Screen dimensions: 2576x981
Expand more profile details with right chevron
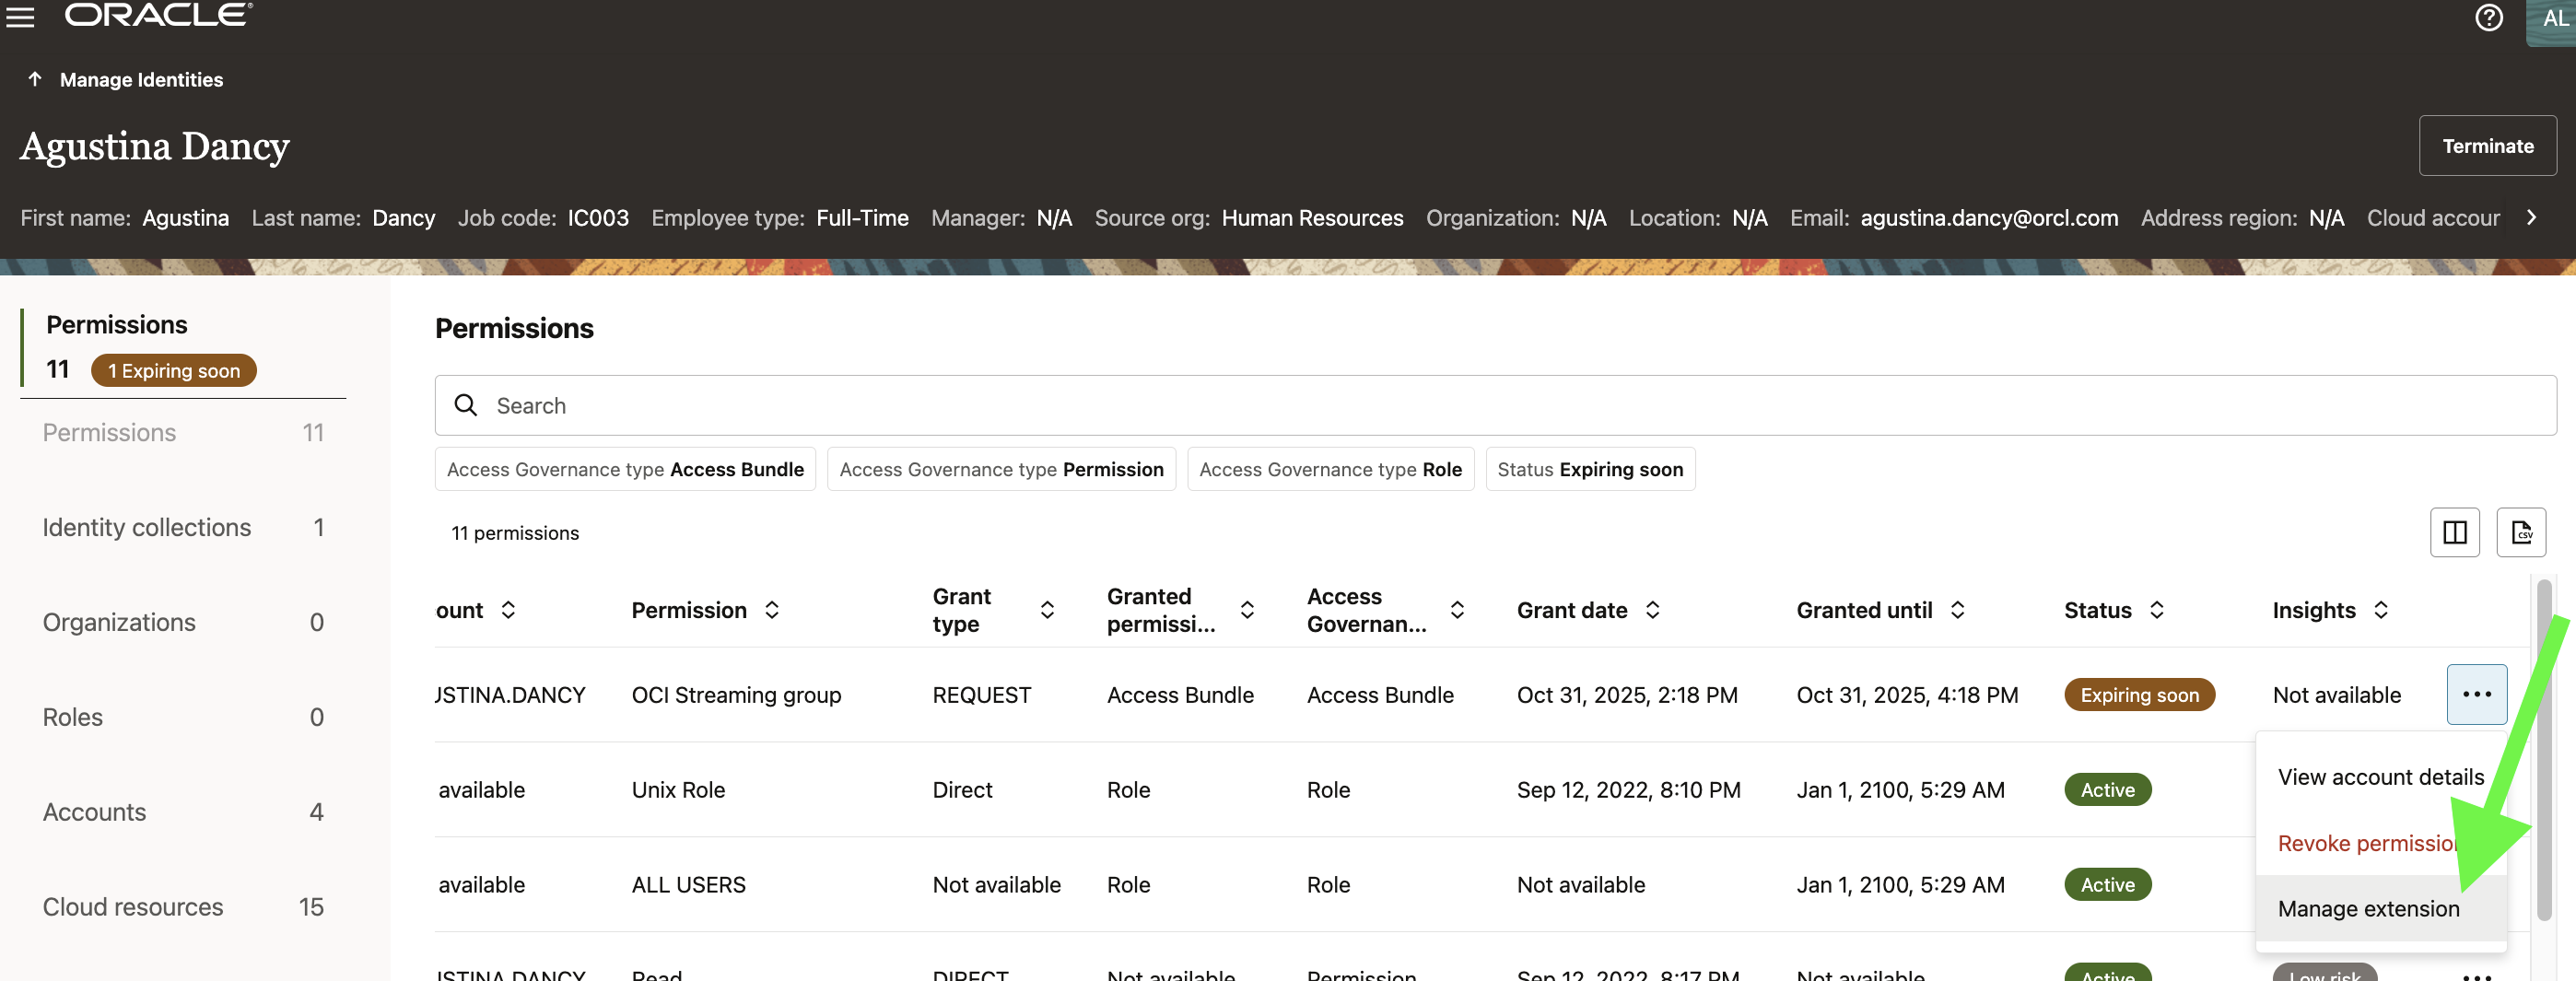coord(2531,218)
